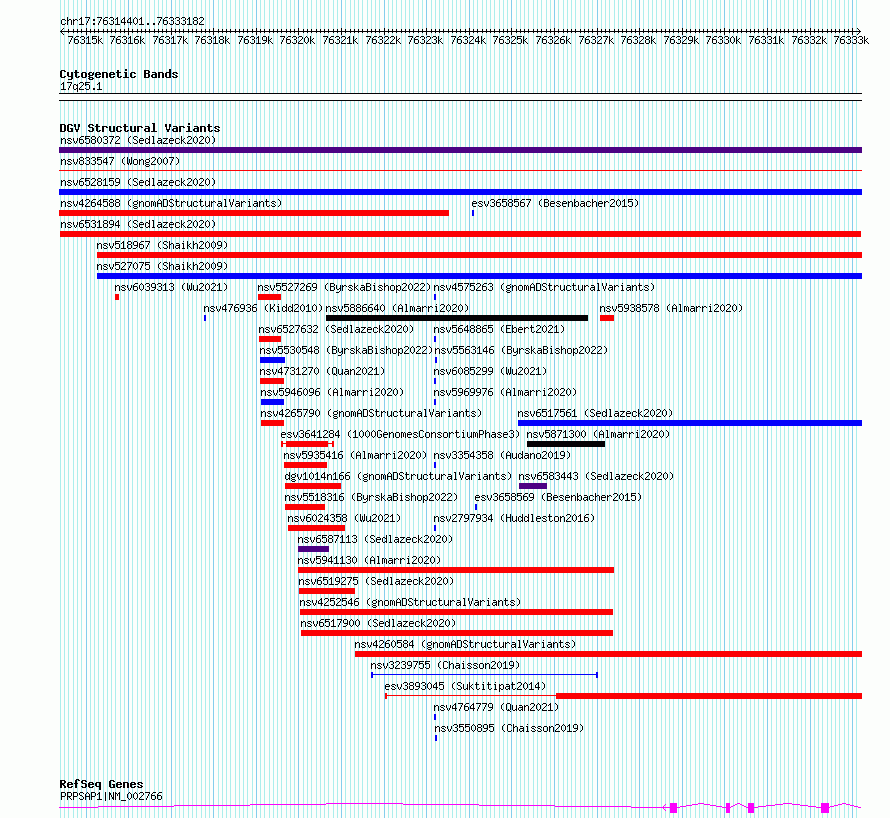Click nsv5946096 (Almarri2020) label

pyautogui.click(x=332, y=392)
